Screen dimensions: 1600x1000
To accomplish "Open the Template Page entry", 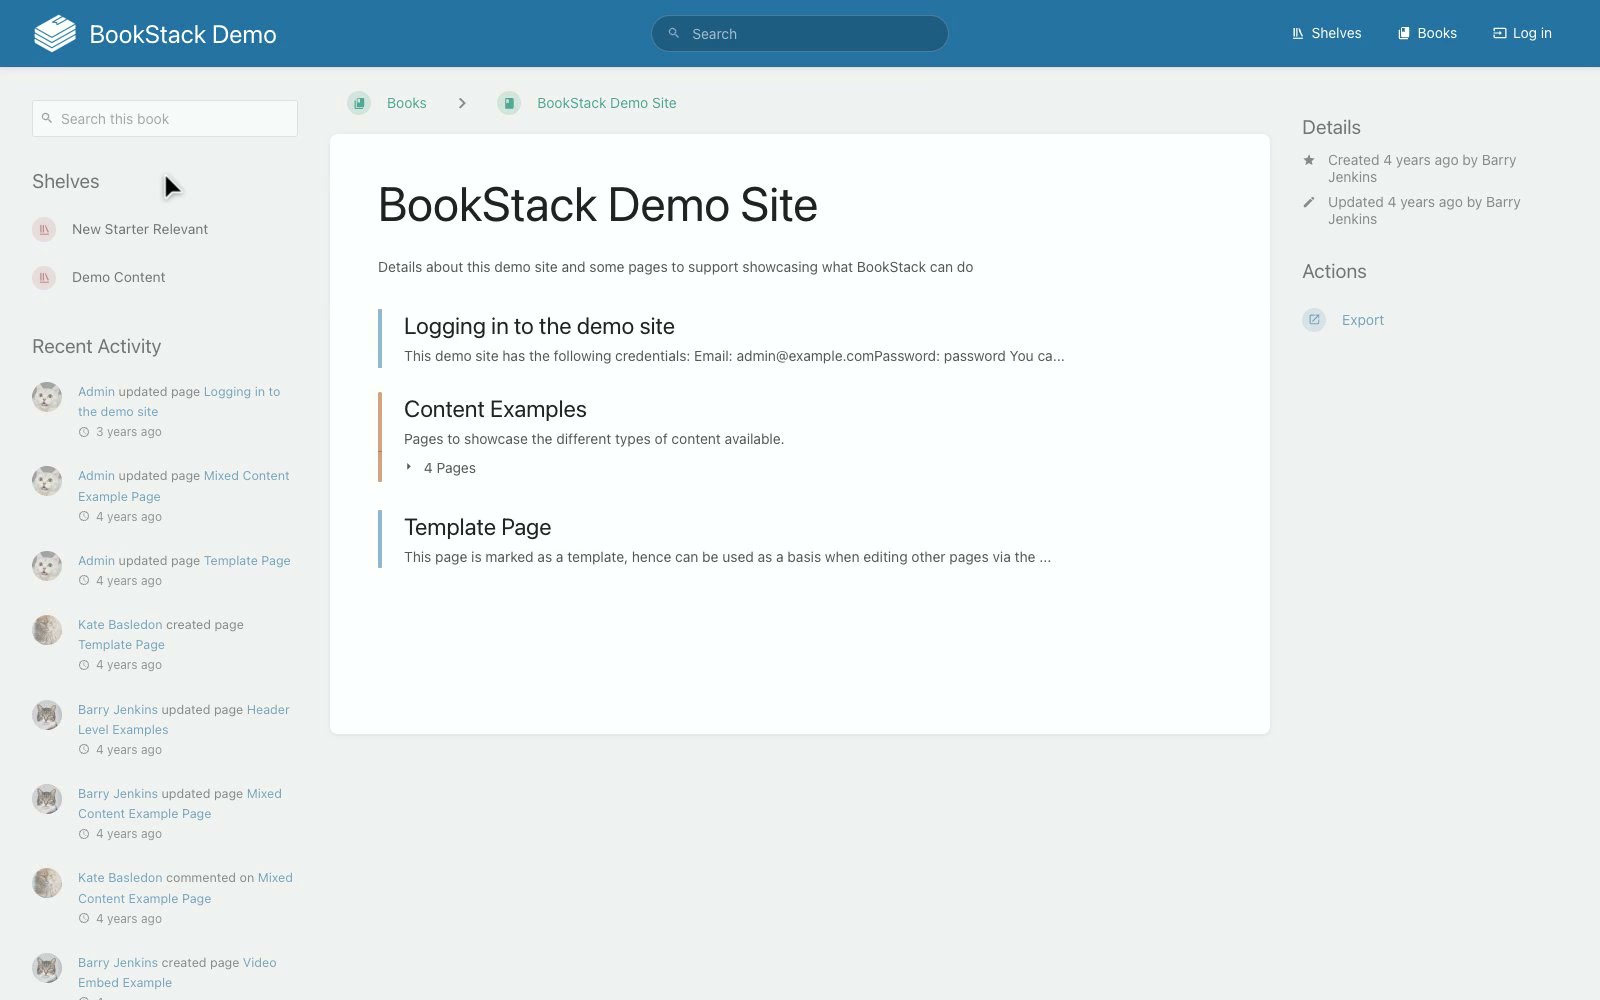I will (x=477, y=527).
